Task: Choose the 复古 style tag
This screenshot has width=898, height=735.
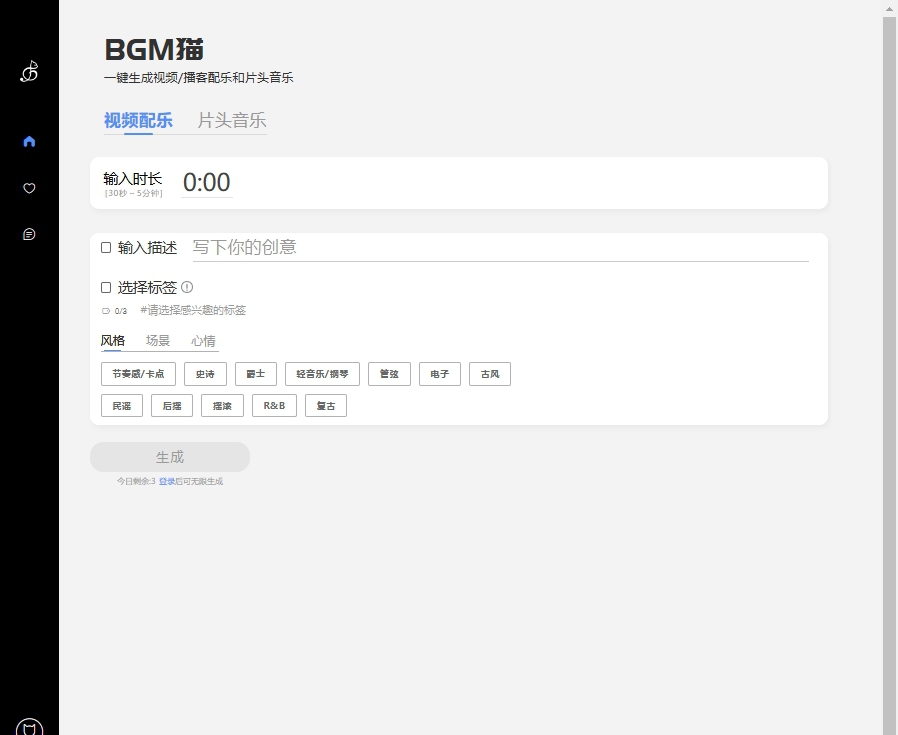Action: (326, 406)
